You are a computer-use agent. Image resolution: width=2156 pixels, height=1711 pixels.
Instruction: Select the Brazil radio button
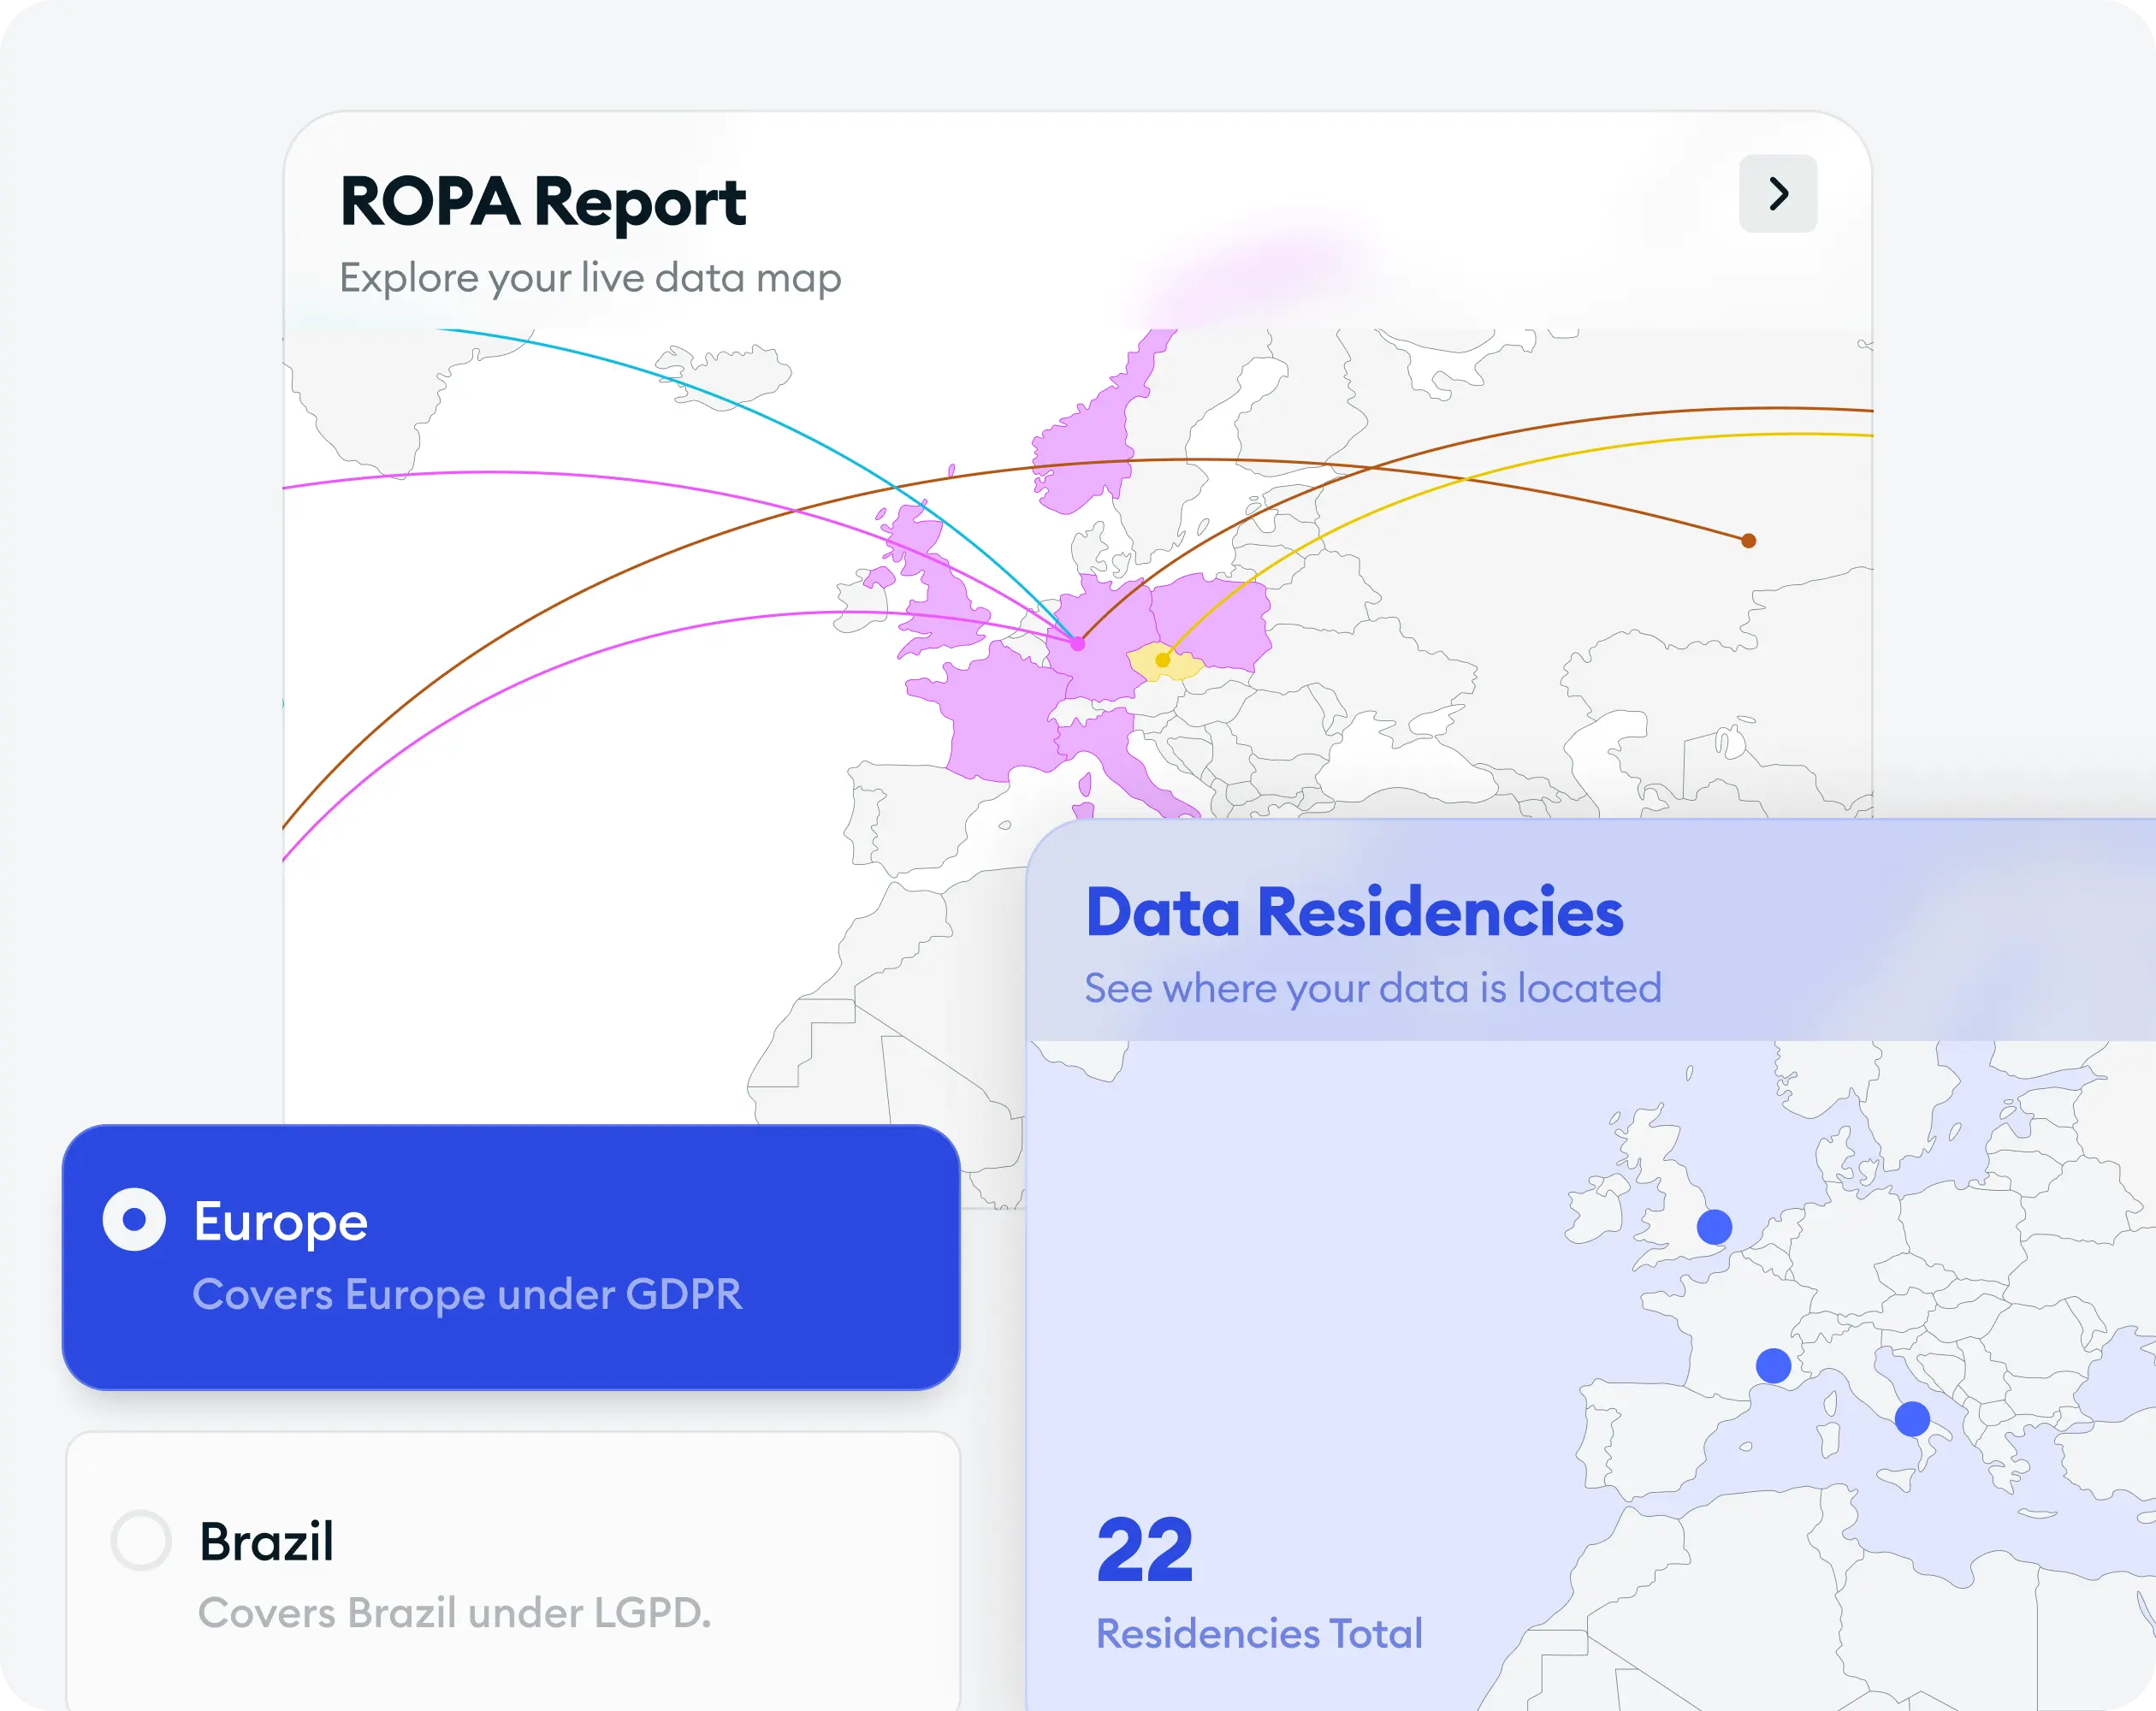click(x=141, y=1540)
